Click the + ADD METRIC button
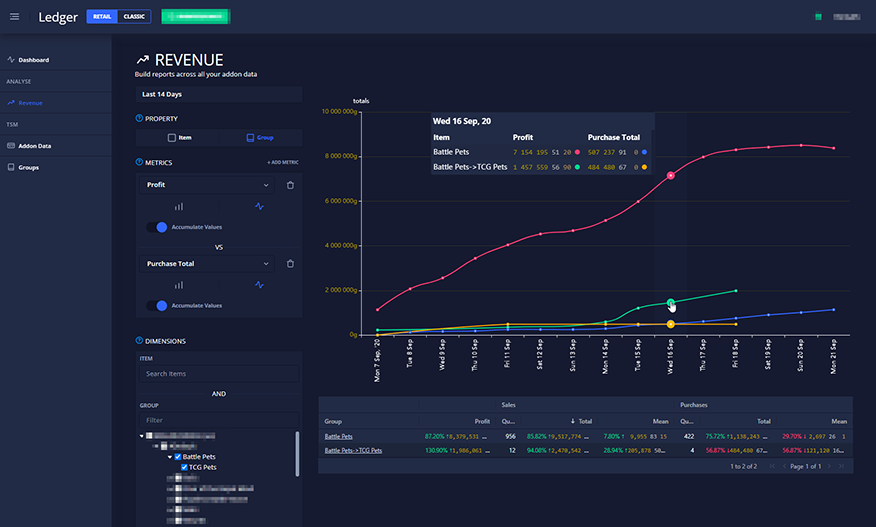876x527 pixels. pyautogui.click(x=283, y=163)
